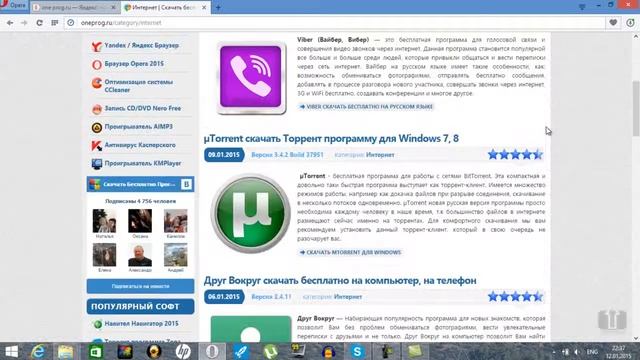The width and height of the screenshot is (640, 360).
Task: Open HP application from taskbar
Action: [183, 351]
